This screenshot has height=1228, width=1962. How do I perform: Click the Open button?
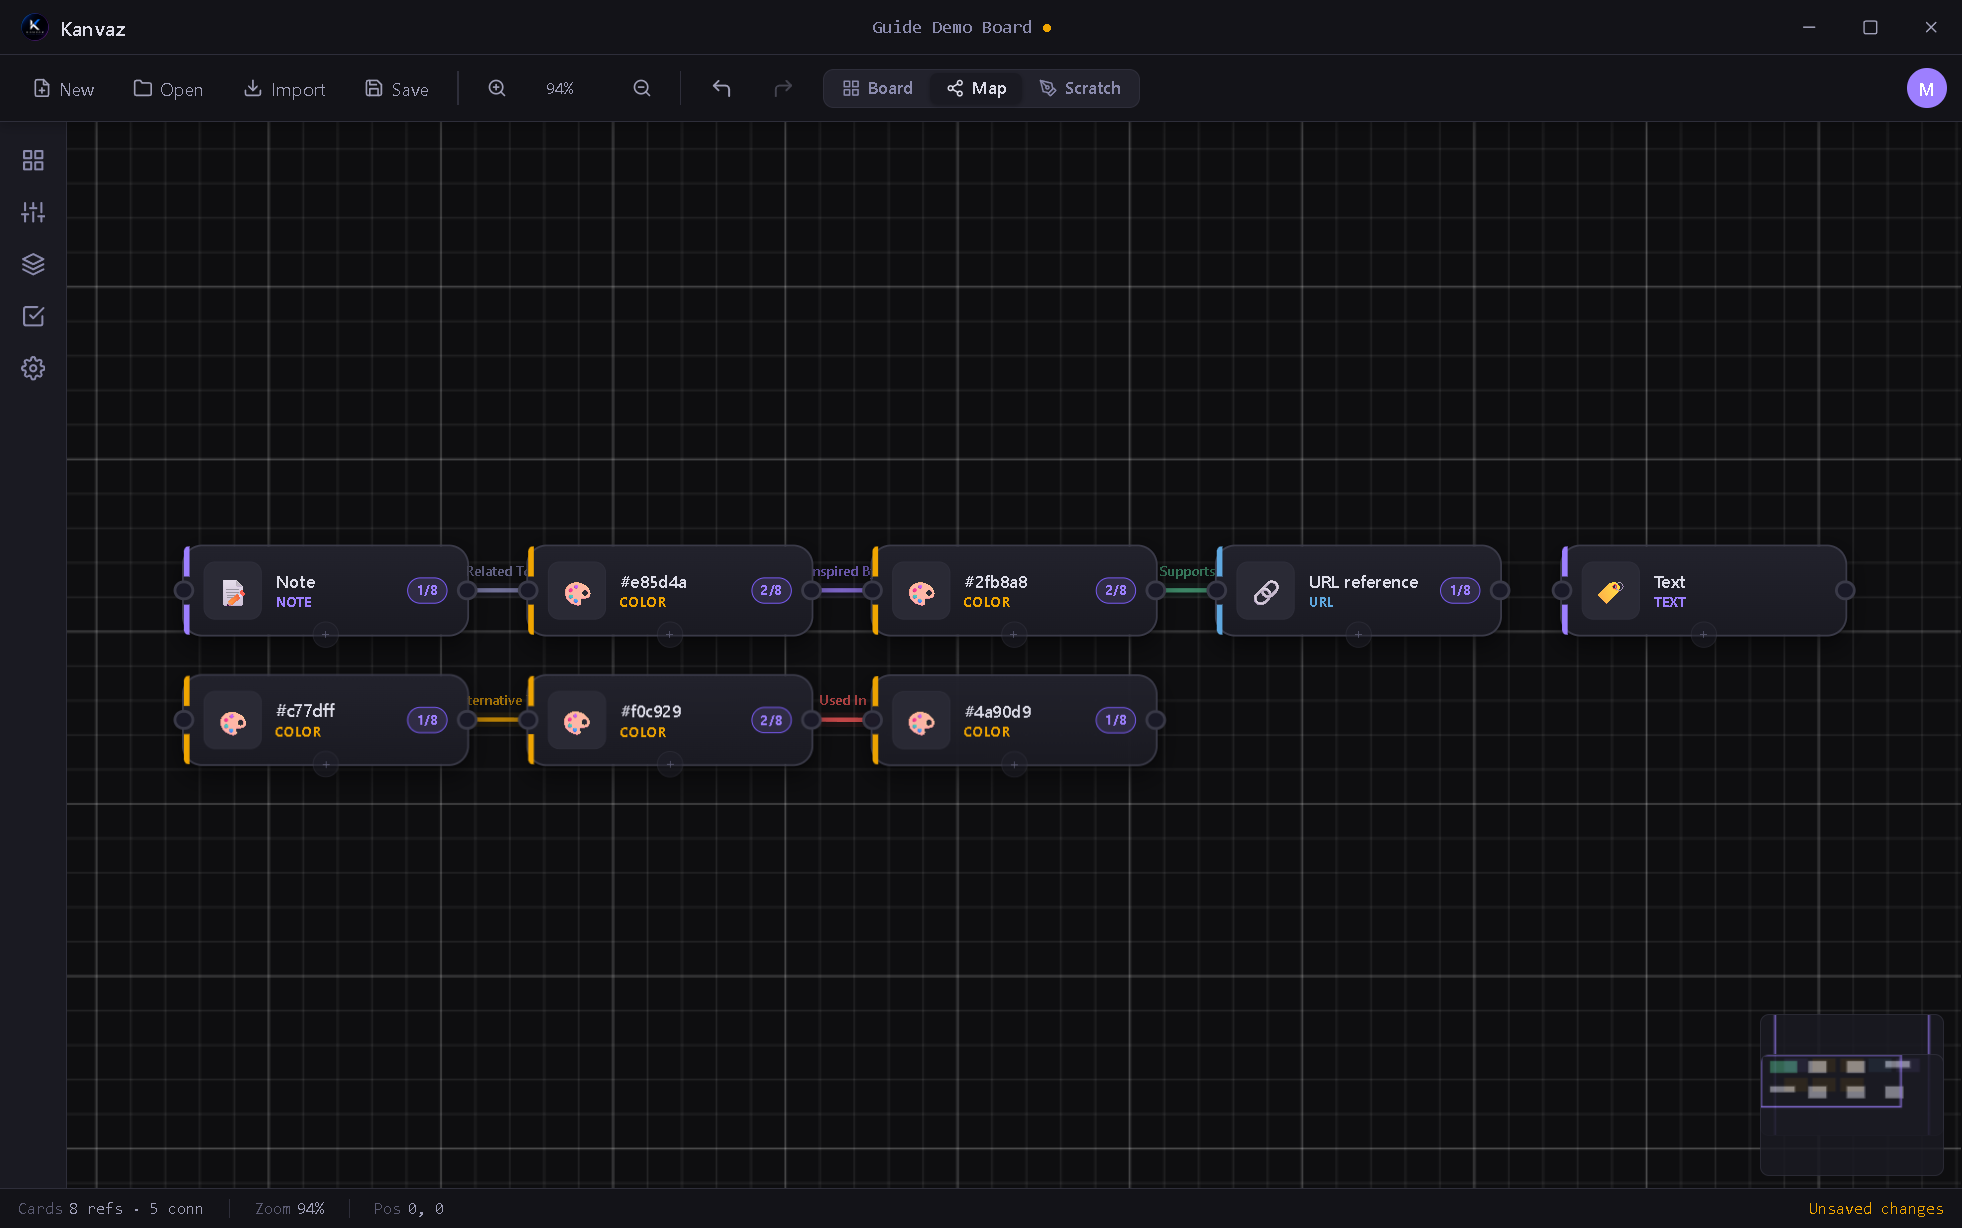[x=168, y=89]
